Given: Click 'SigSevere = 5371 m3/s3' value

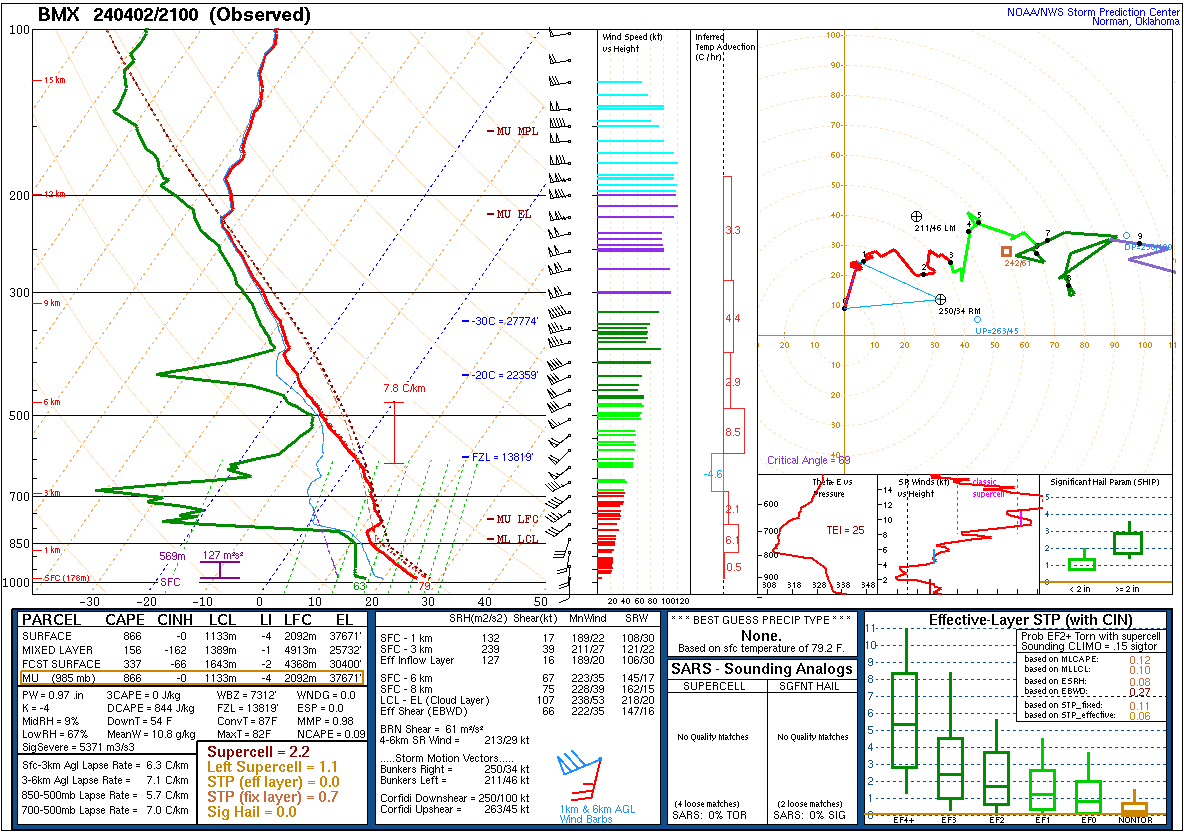Looking at the screenshot, I should pos(79,747).
